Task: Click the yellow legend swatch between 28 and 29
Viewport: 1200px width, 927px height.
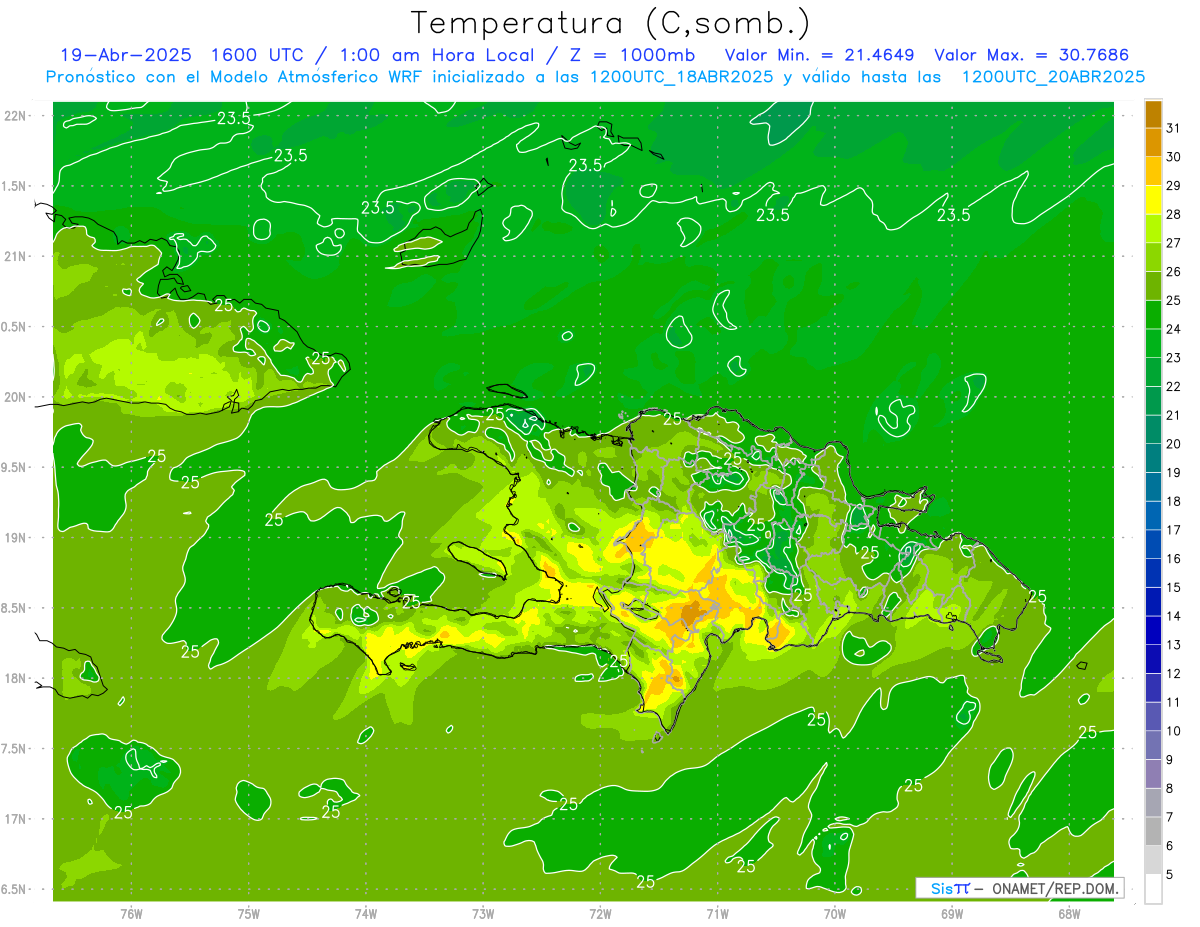Action: click(1154, 199)
